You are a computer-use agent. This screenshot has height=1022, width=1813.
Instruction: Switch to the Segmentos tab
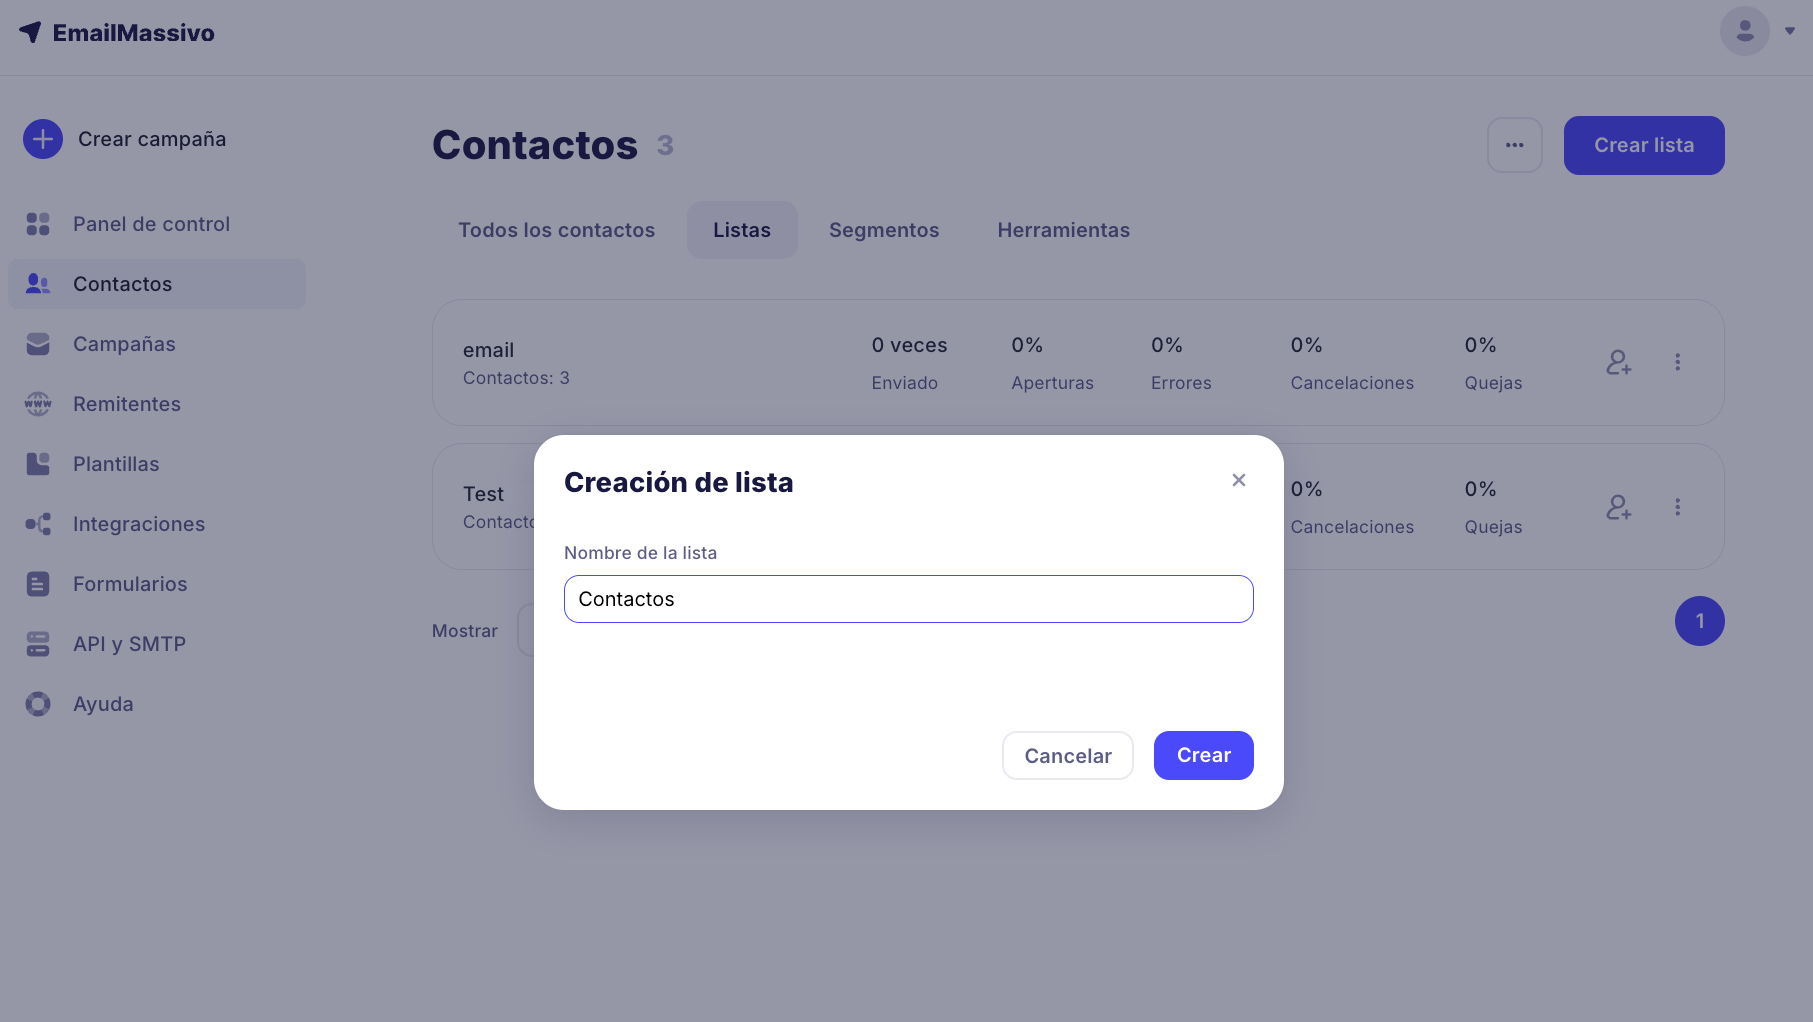click(x=884, y=230)
